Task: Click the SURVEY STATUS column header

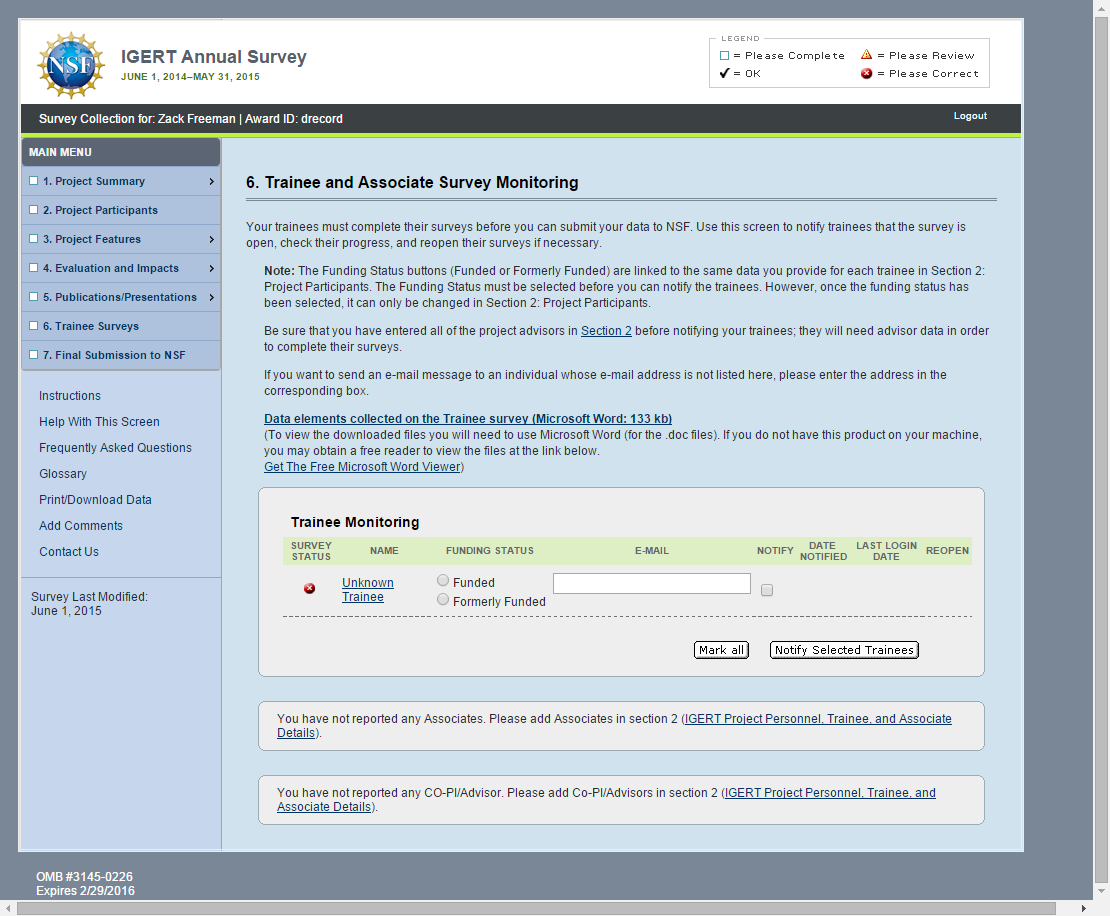Action: point(311,551)
